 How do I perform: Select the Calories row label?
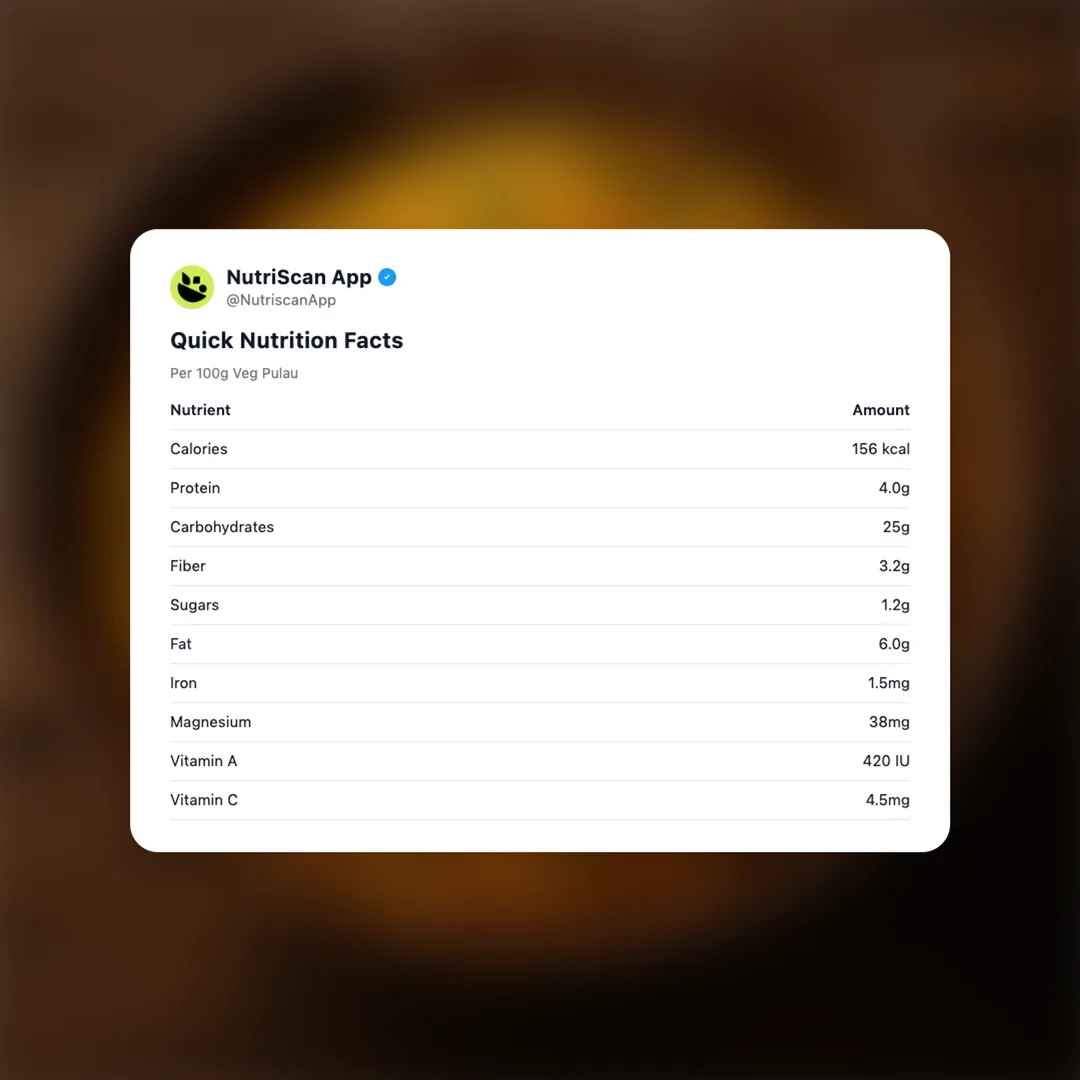click(x=199, y=449)
